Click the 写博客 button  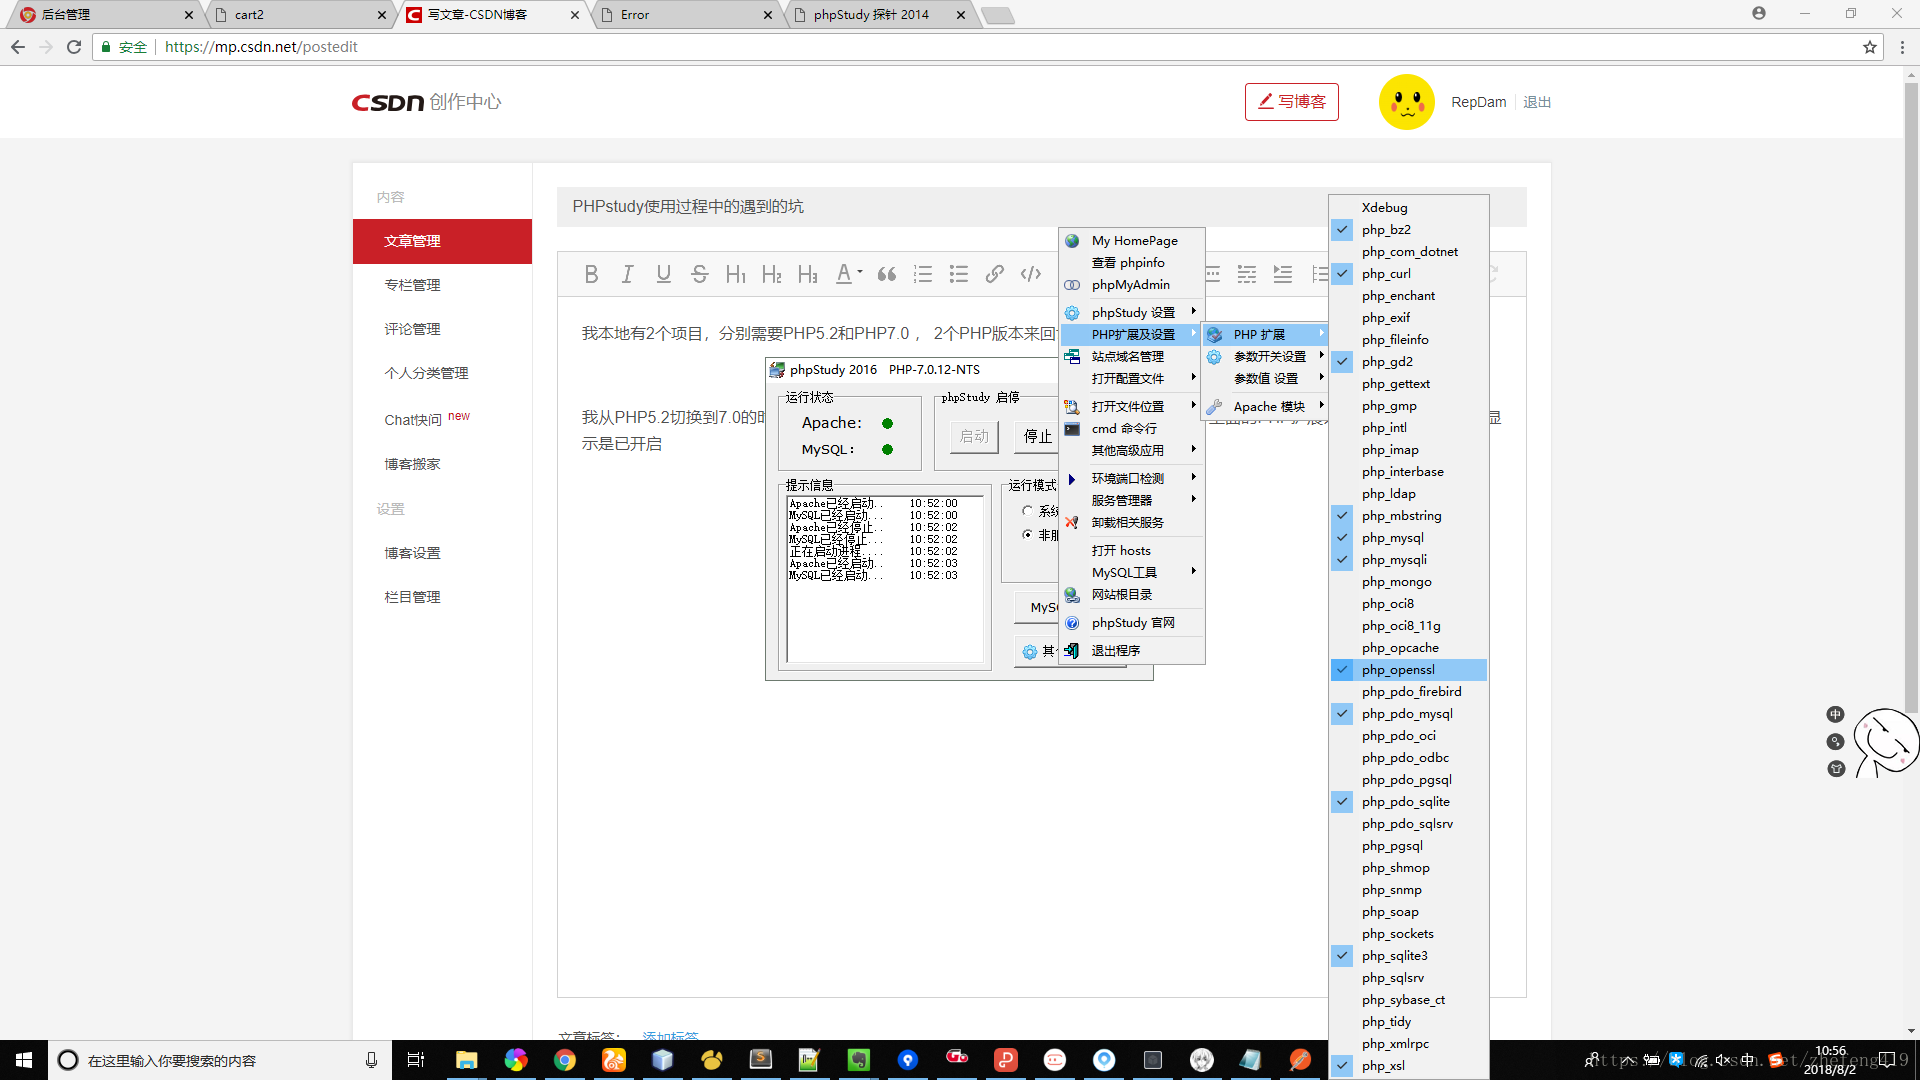click(x=1291, y=102)
